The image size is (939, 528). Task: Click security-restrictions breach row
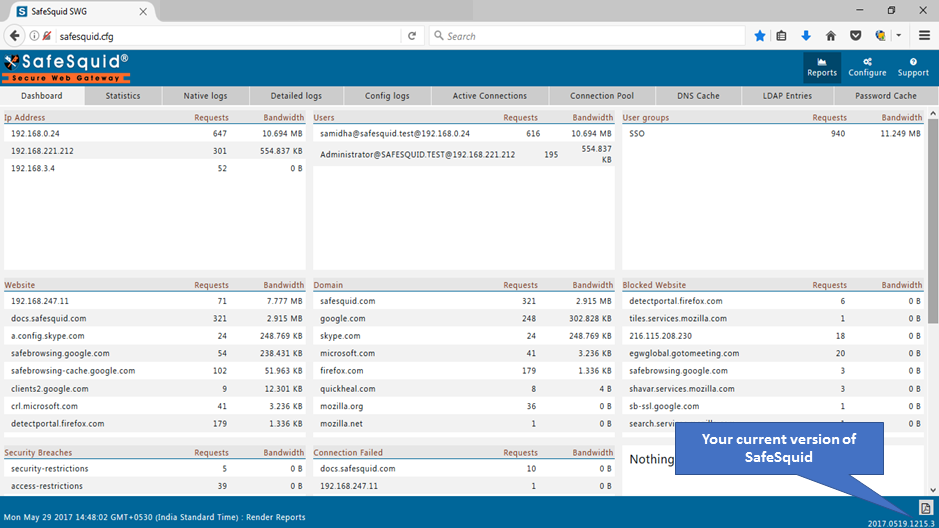tap(155, 469)
